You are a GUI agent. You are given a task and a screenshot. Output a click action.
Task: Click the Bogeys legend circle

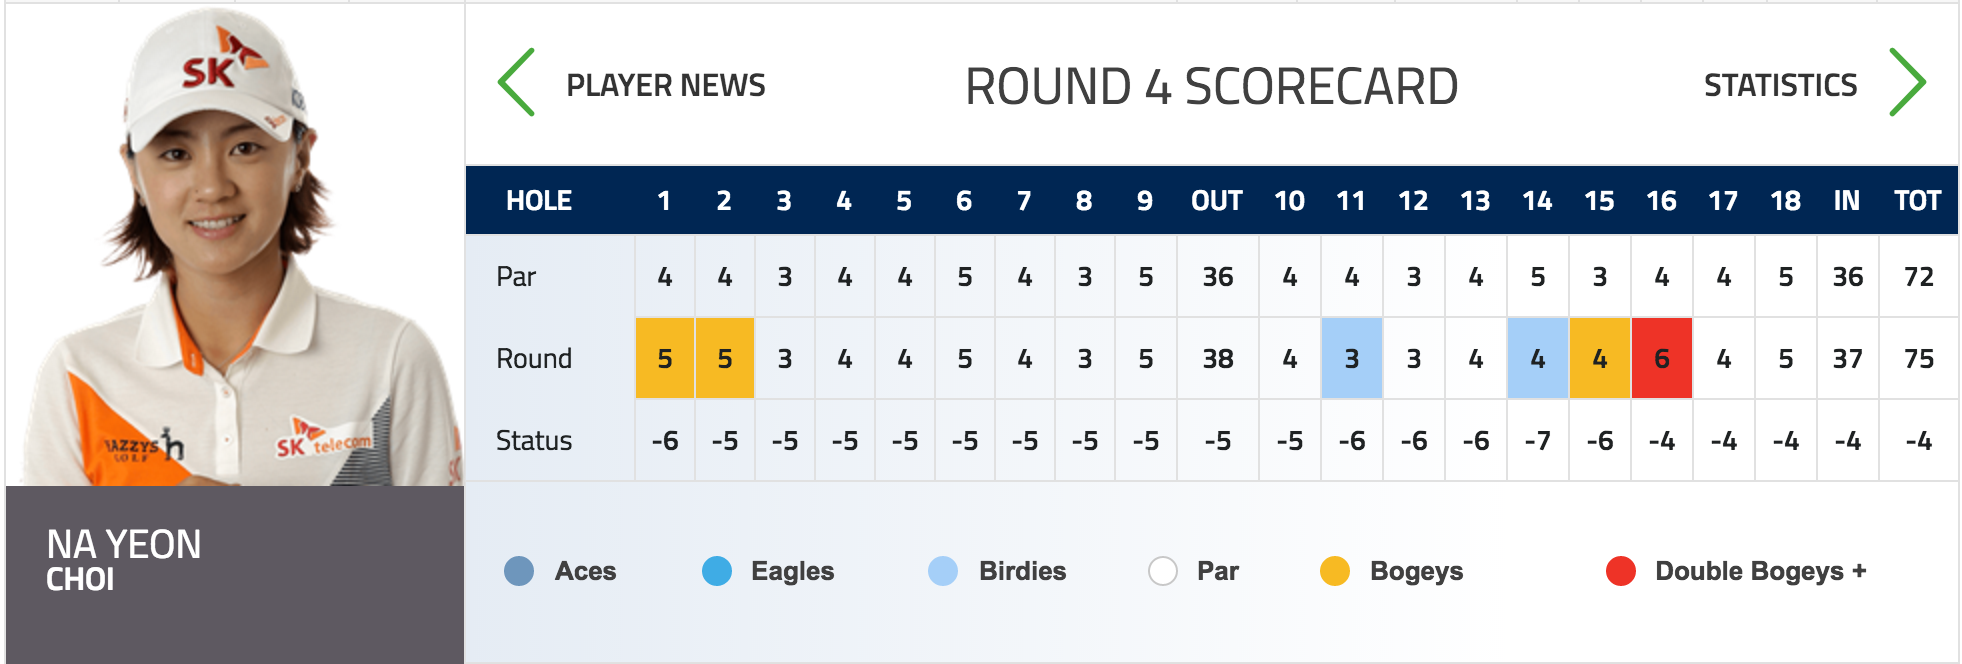click(x=1335, y=571)
